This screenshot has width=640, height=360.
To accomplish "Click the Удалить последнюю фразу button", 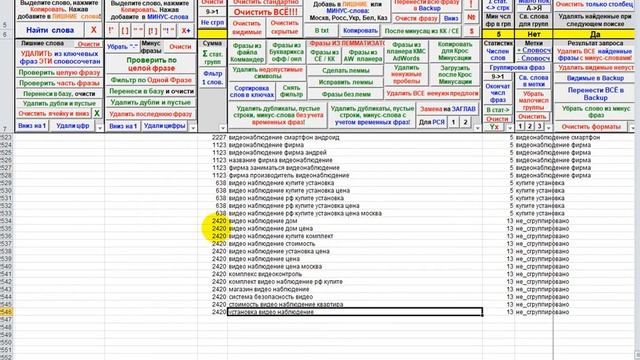I will 151,114.
